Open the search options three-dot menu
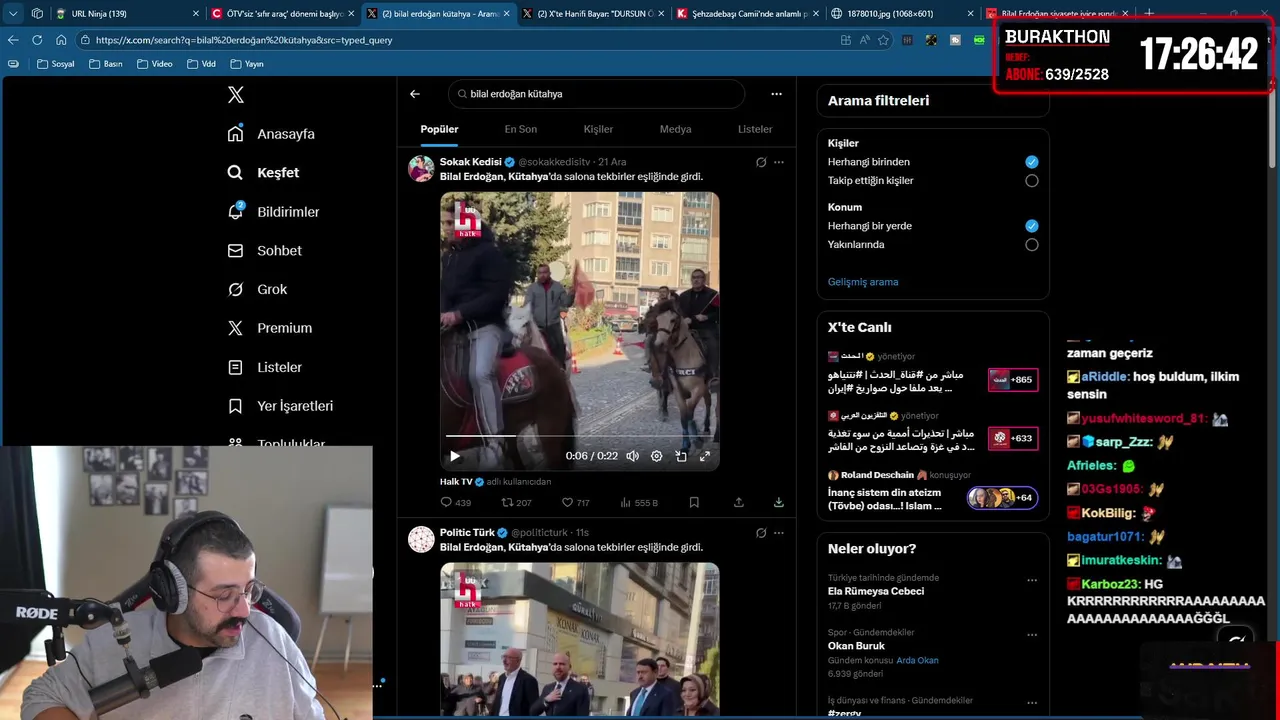Screen dimensions: 1280x720 pyautogui.click(x=776, y=94)
